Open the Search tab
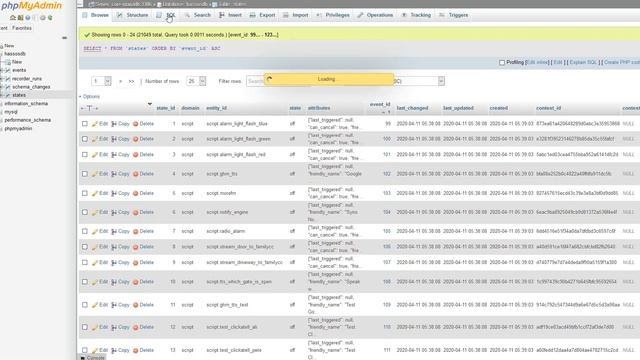The height and width of the screenshot is (360, 640). [198, 15]
